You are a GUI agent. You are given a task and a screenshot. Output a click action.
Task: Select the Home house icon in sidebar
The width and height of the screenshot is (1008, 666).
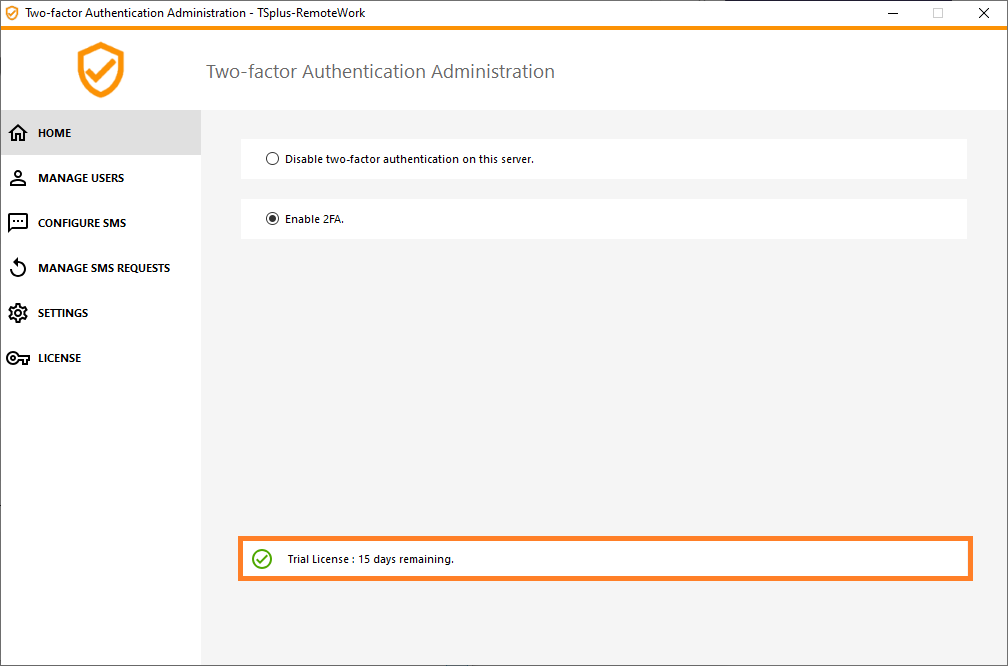click(x=18, y=132)
